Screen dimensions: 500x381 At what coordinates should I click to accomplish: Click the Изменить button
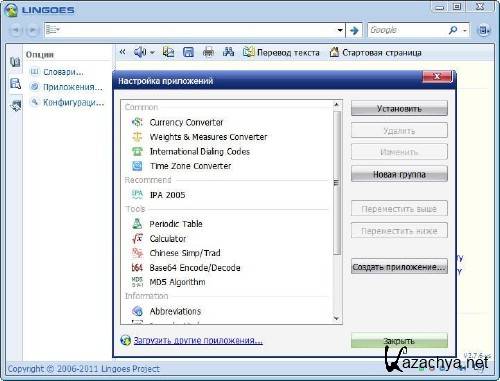point(399,152)
